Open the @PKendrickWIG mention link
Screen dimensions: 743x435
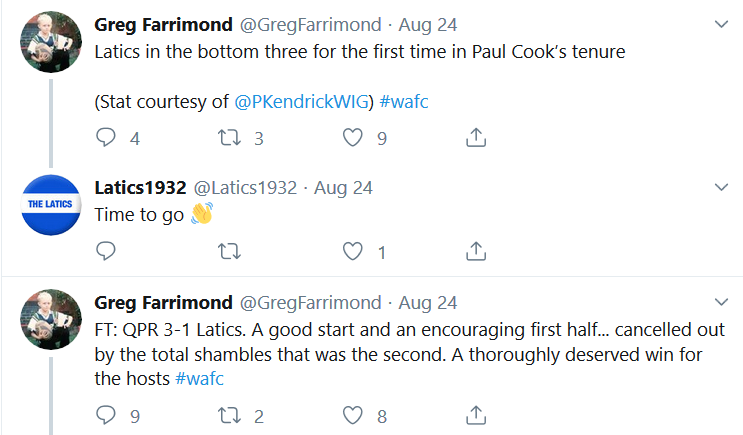304,101
